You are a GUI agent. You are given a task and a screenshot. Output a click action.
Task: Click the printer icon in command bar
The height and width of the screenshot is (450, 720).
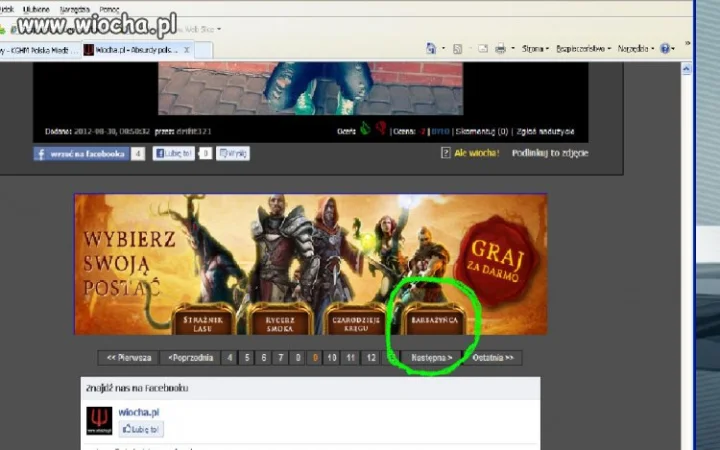coord(500,48)
